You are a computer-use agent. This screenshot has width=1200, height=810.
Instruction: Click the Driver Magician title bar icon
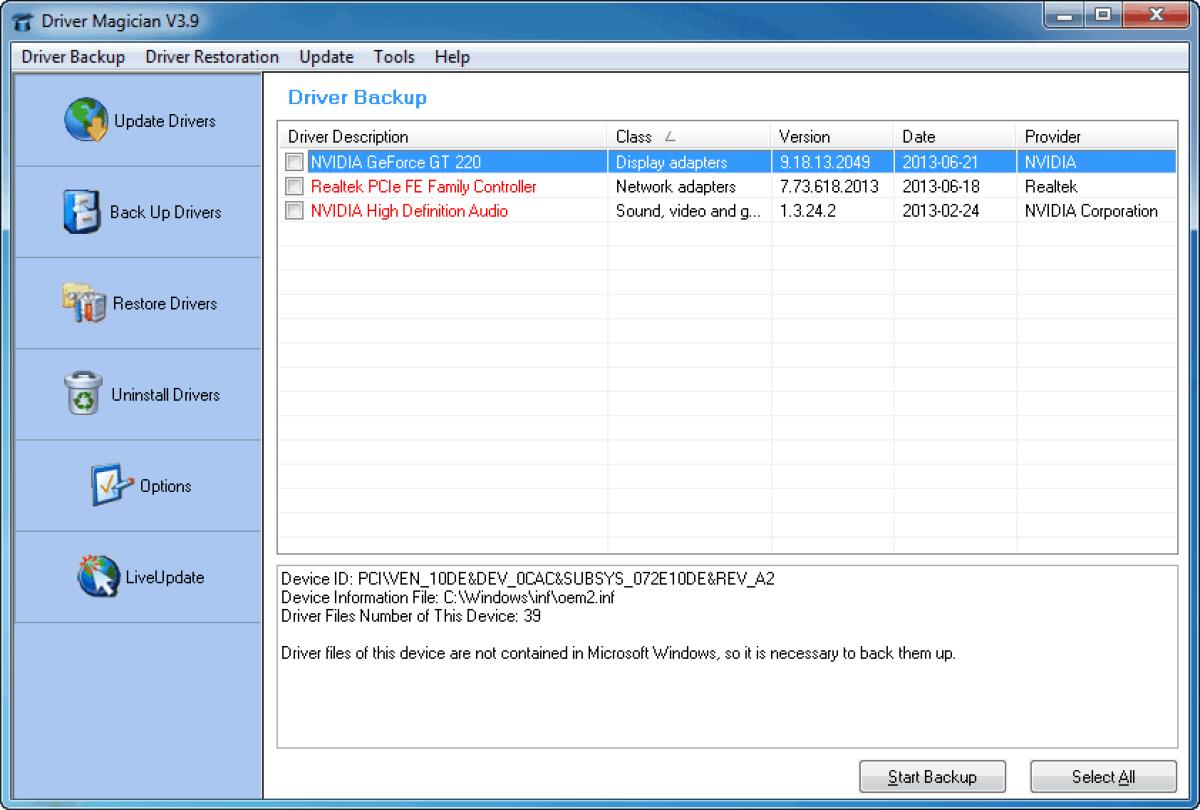(x=22, y=16)
